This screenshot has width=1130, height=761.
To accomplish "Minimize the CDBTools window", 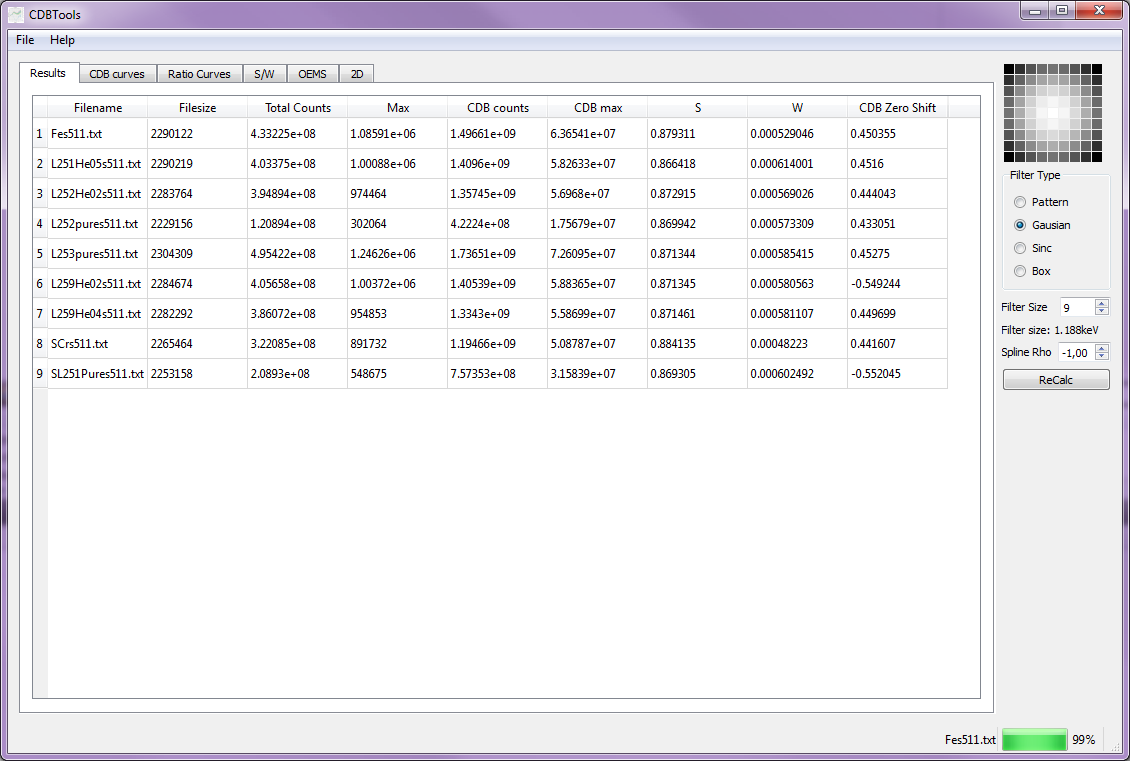I will [x=1035, y=11].
